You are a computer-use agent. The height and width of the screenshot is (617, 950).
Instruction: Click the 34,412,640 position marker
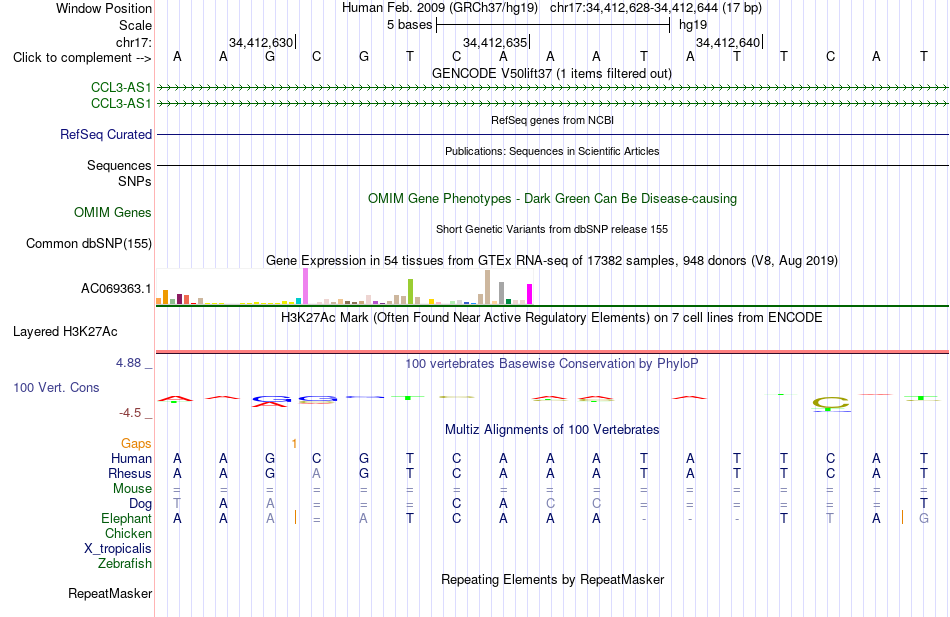click(x=728, y=42)
